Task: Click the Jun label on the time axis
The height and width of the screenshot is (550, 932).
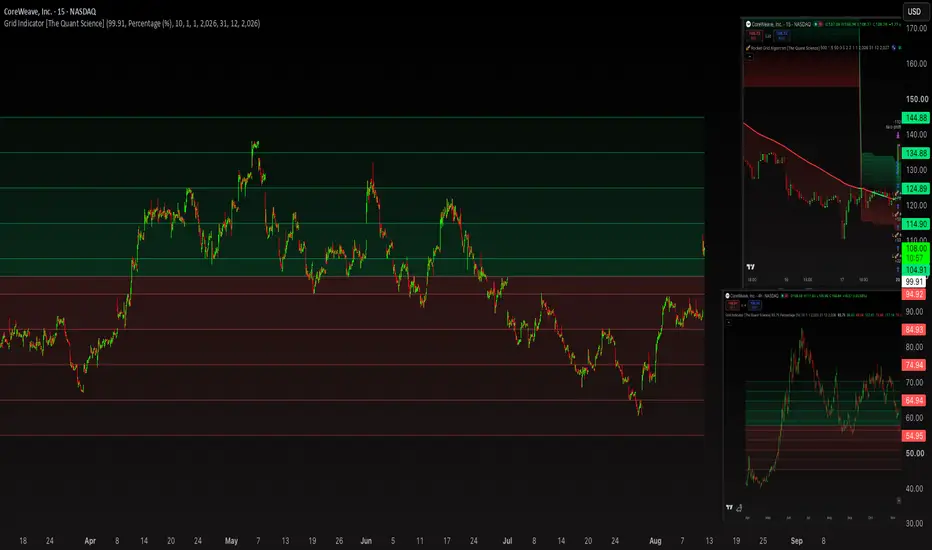Action: tap(366, 540)
